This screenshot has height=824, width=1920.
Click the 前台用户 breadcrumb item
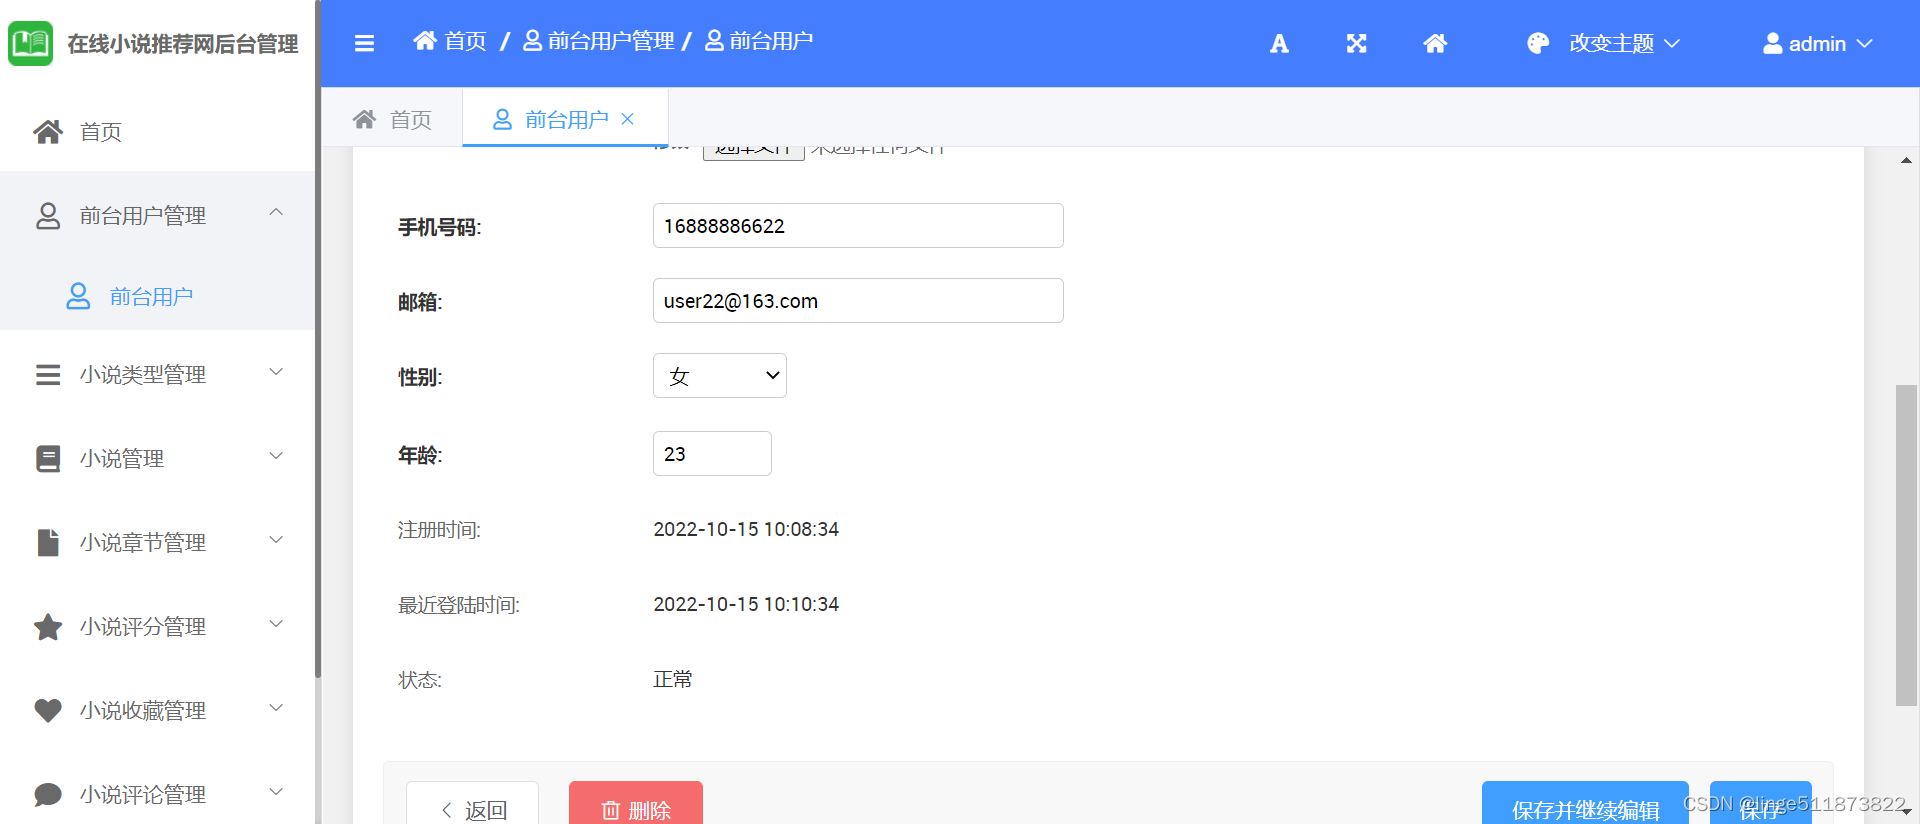pos(759,40)
